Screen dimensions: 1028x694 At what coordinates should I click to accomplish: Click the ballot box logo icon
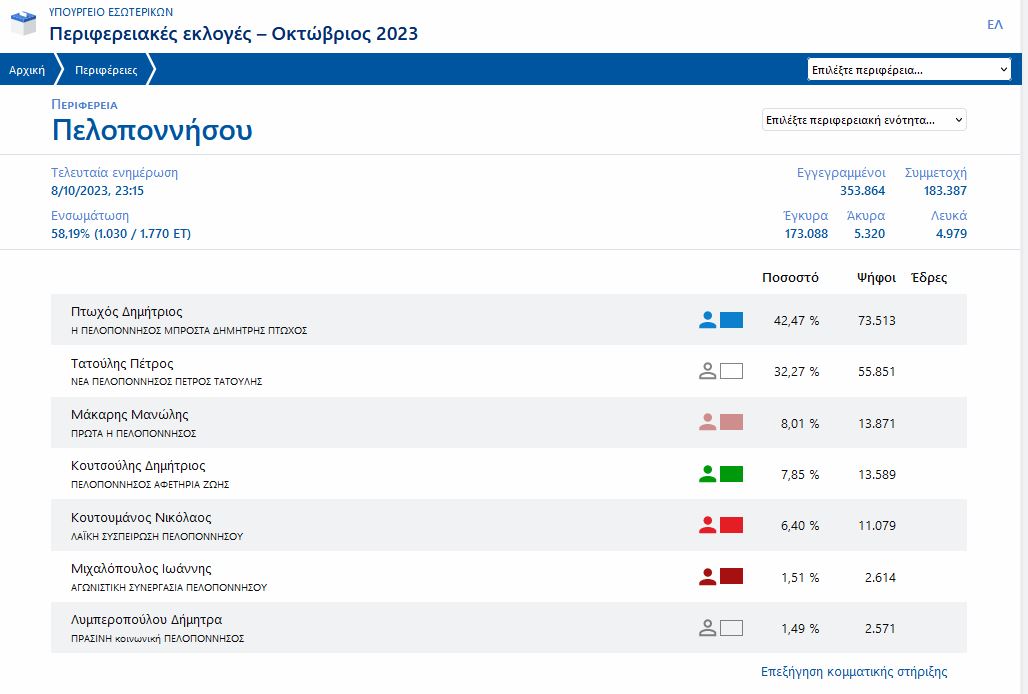24,24
